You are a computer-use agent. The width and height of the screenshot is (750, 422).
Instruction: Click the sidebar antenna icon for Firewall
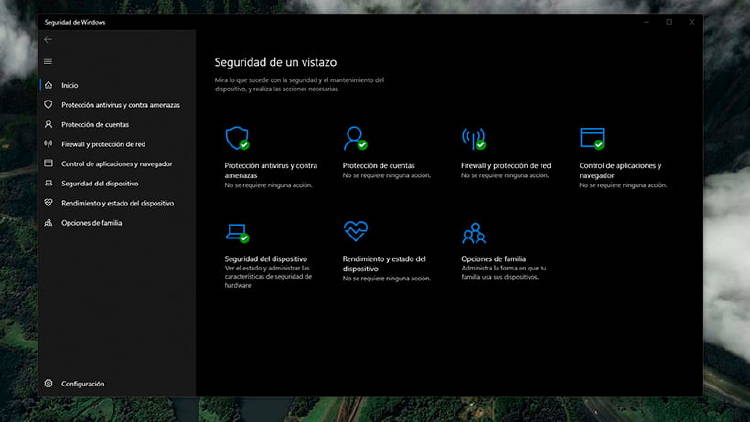point(48,144)
